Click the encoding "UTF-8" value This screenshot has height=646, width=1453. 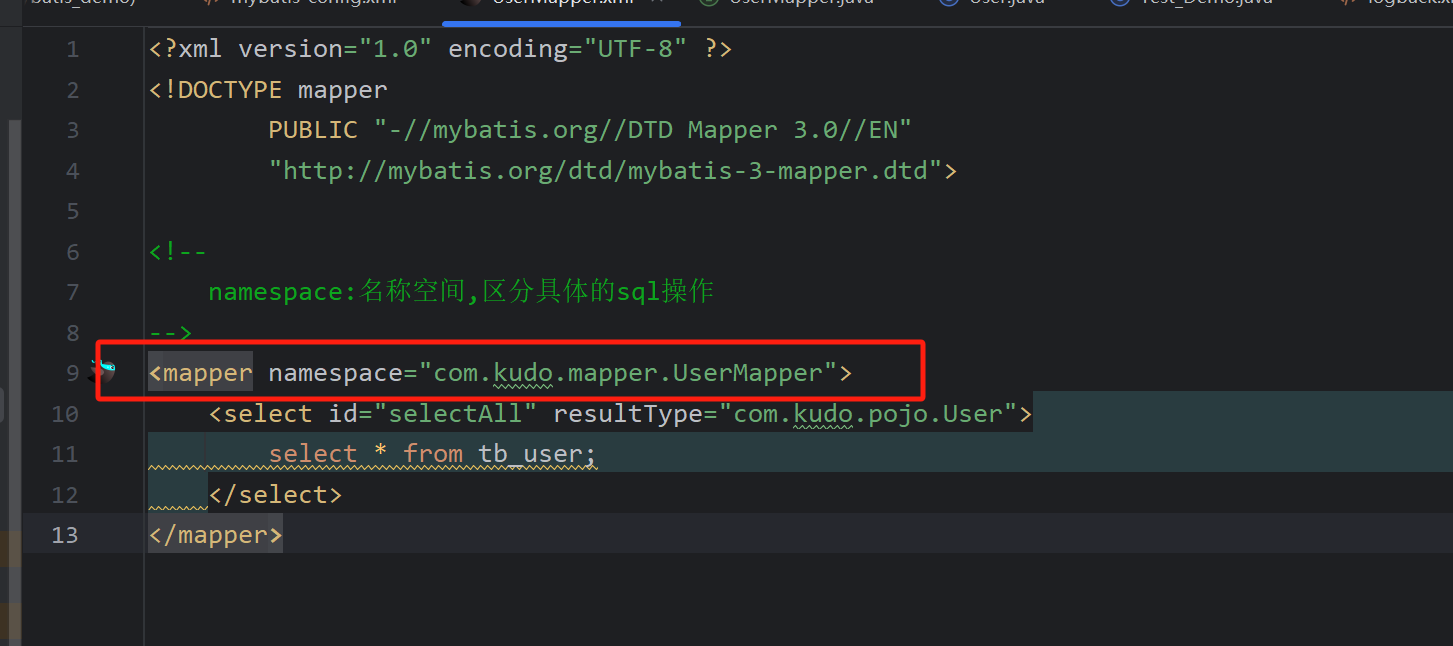pos(635,50)
